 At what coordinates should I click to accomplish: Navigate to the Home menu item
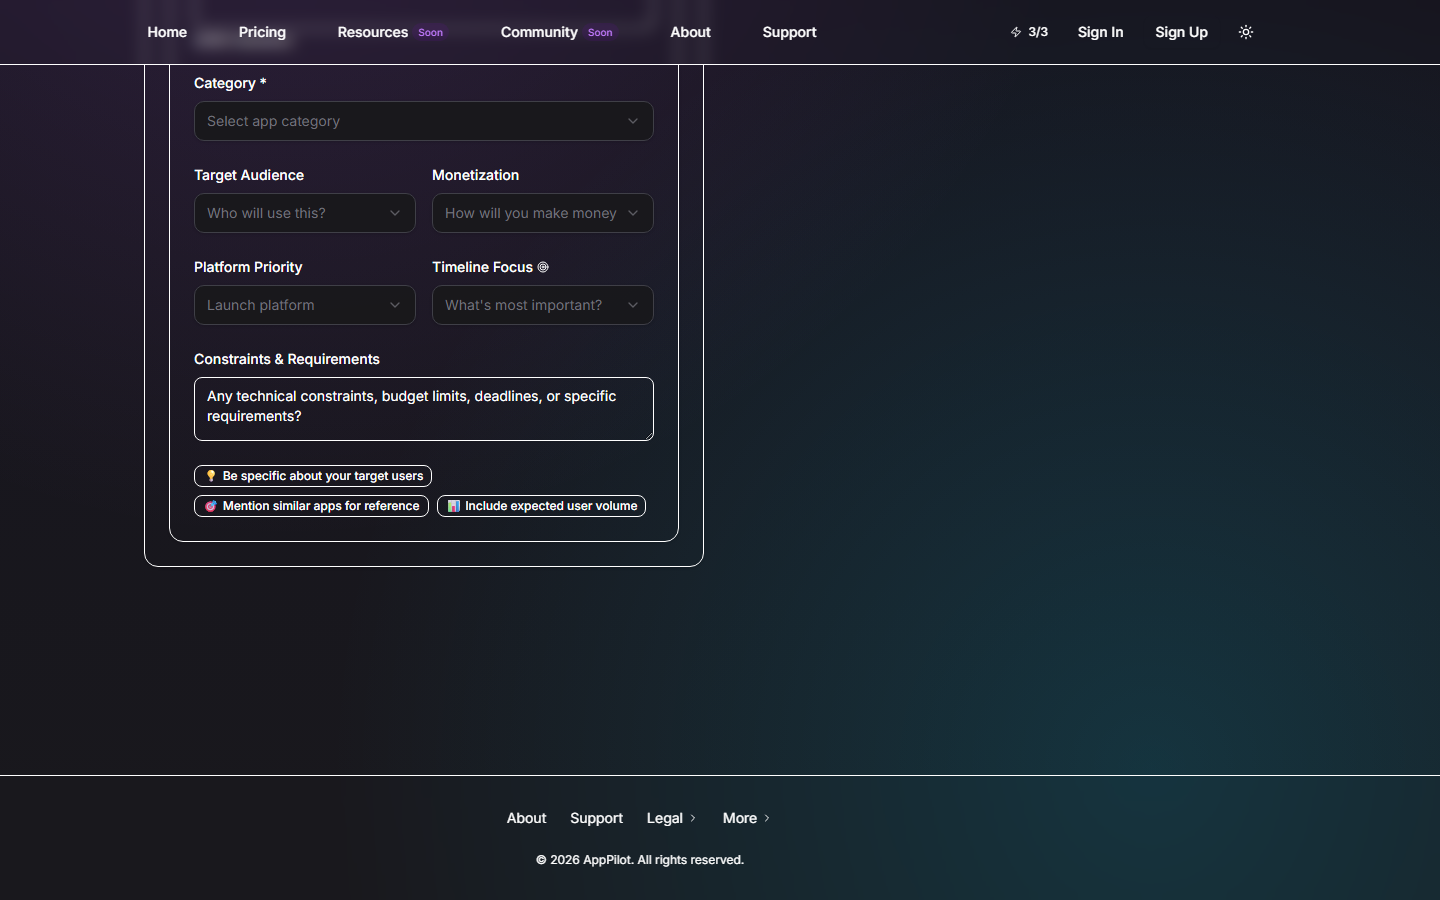[166, 32]
